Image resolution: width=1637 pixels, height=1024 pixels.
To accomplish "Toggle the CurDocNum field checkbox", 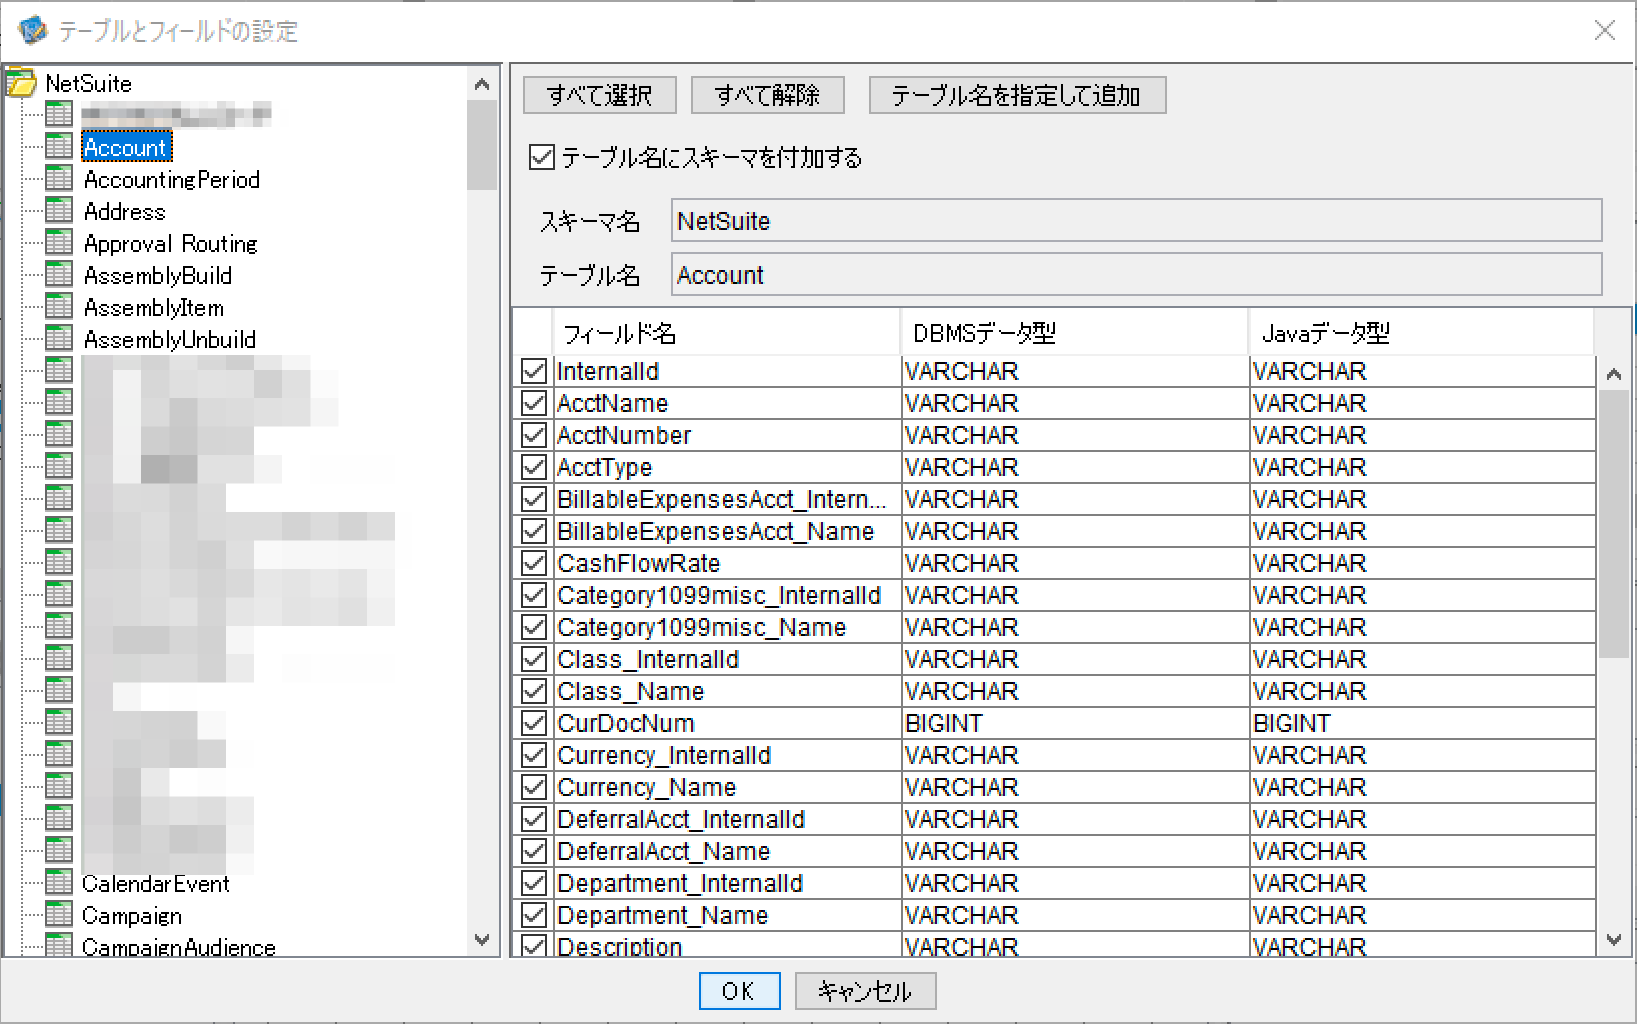I will coord(534,723).
